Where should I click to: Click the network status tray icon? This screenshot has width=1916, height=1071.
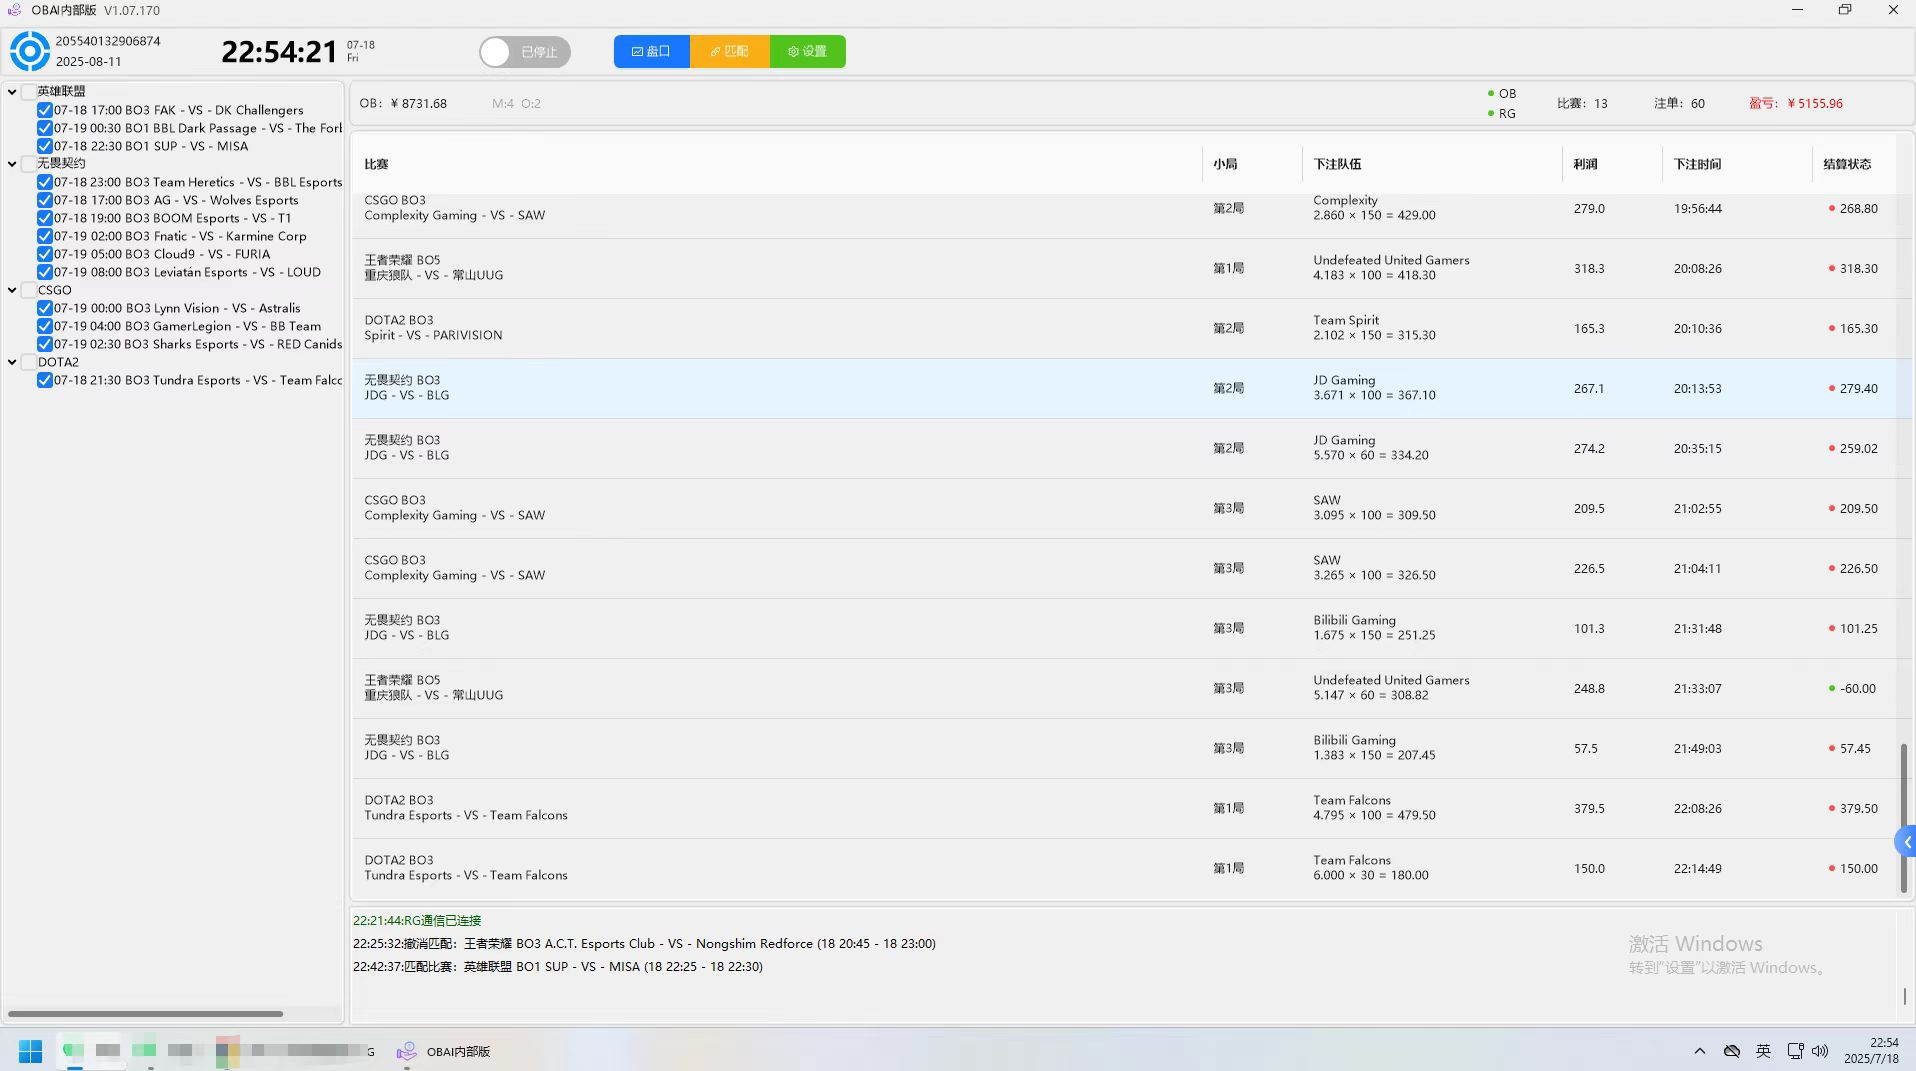[x=1795, y=1051]
